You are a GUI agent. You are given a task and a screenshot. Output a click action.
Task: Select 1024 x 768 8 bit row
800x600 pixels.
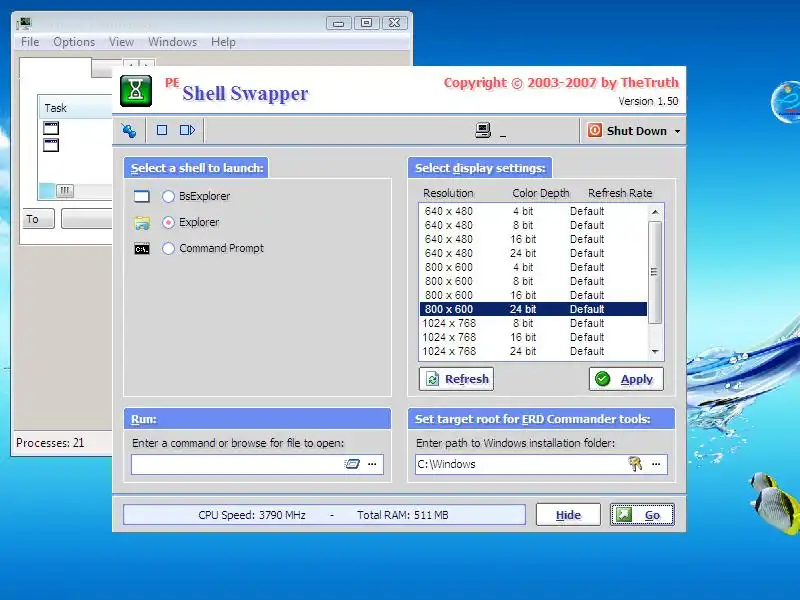533,323
